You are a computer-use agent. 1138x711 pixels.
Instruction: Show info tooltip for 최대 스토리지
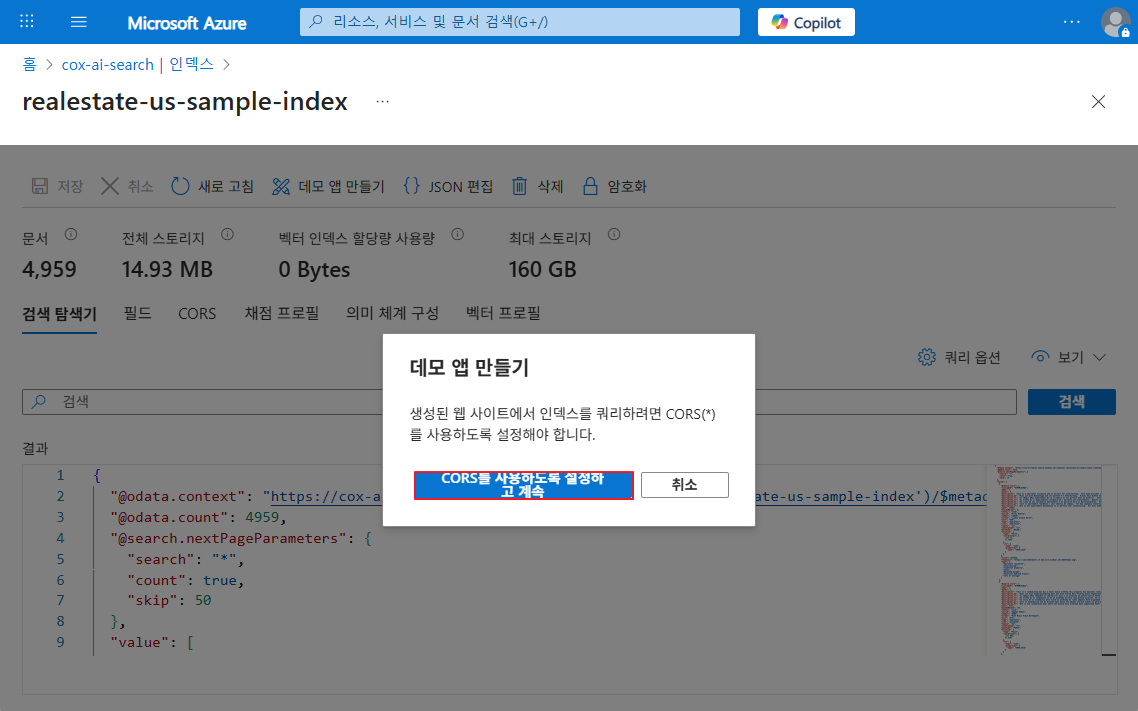click(x=614, y=234)
